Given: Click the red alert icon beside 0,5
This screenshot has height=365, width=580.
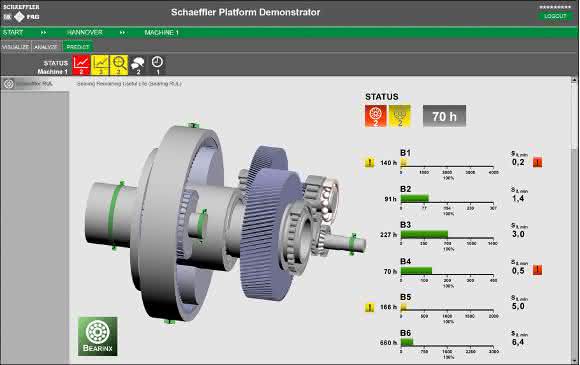Looking at the screenshot, I should pyautogui.click(x=537, y=270).
